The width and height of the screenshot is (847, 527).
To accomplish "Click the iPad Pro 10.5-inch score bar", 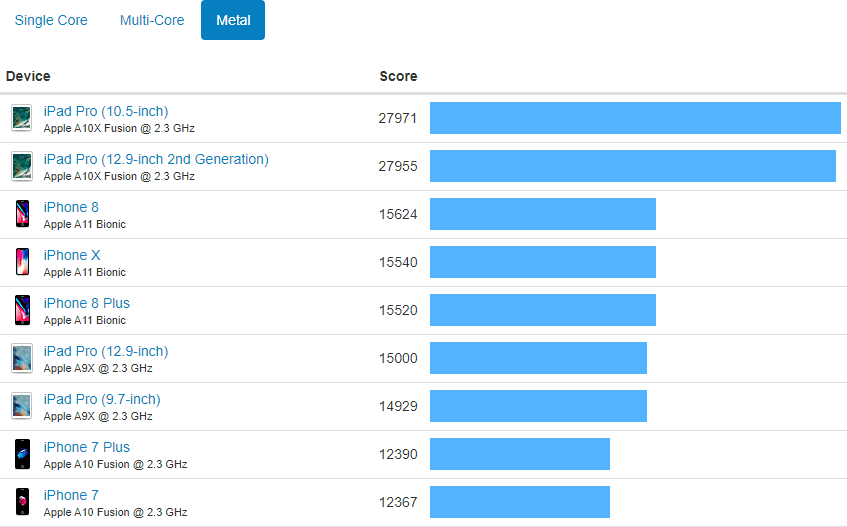I will (635, 118).
